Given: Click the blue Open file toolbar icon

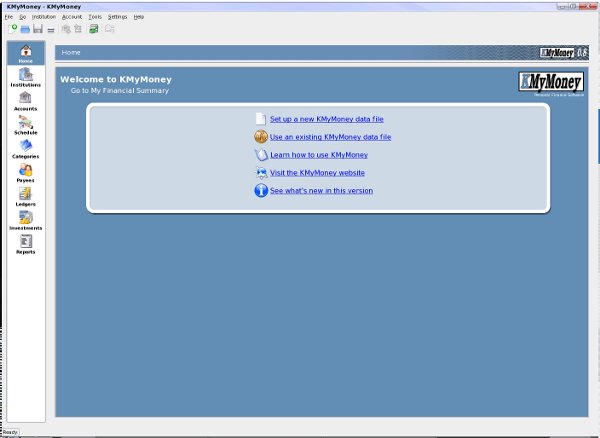Looking at the screenshot, I should [x=25, y=29].
